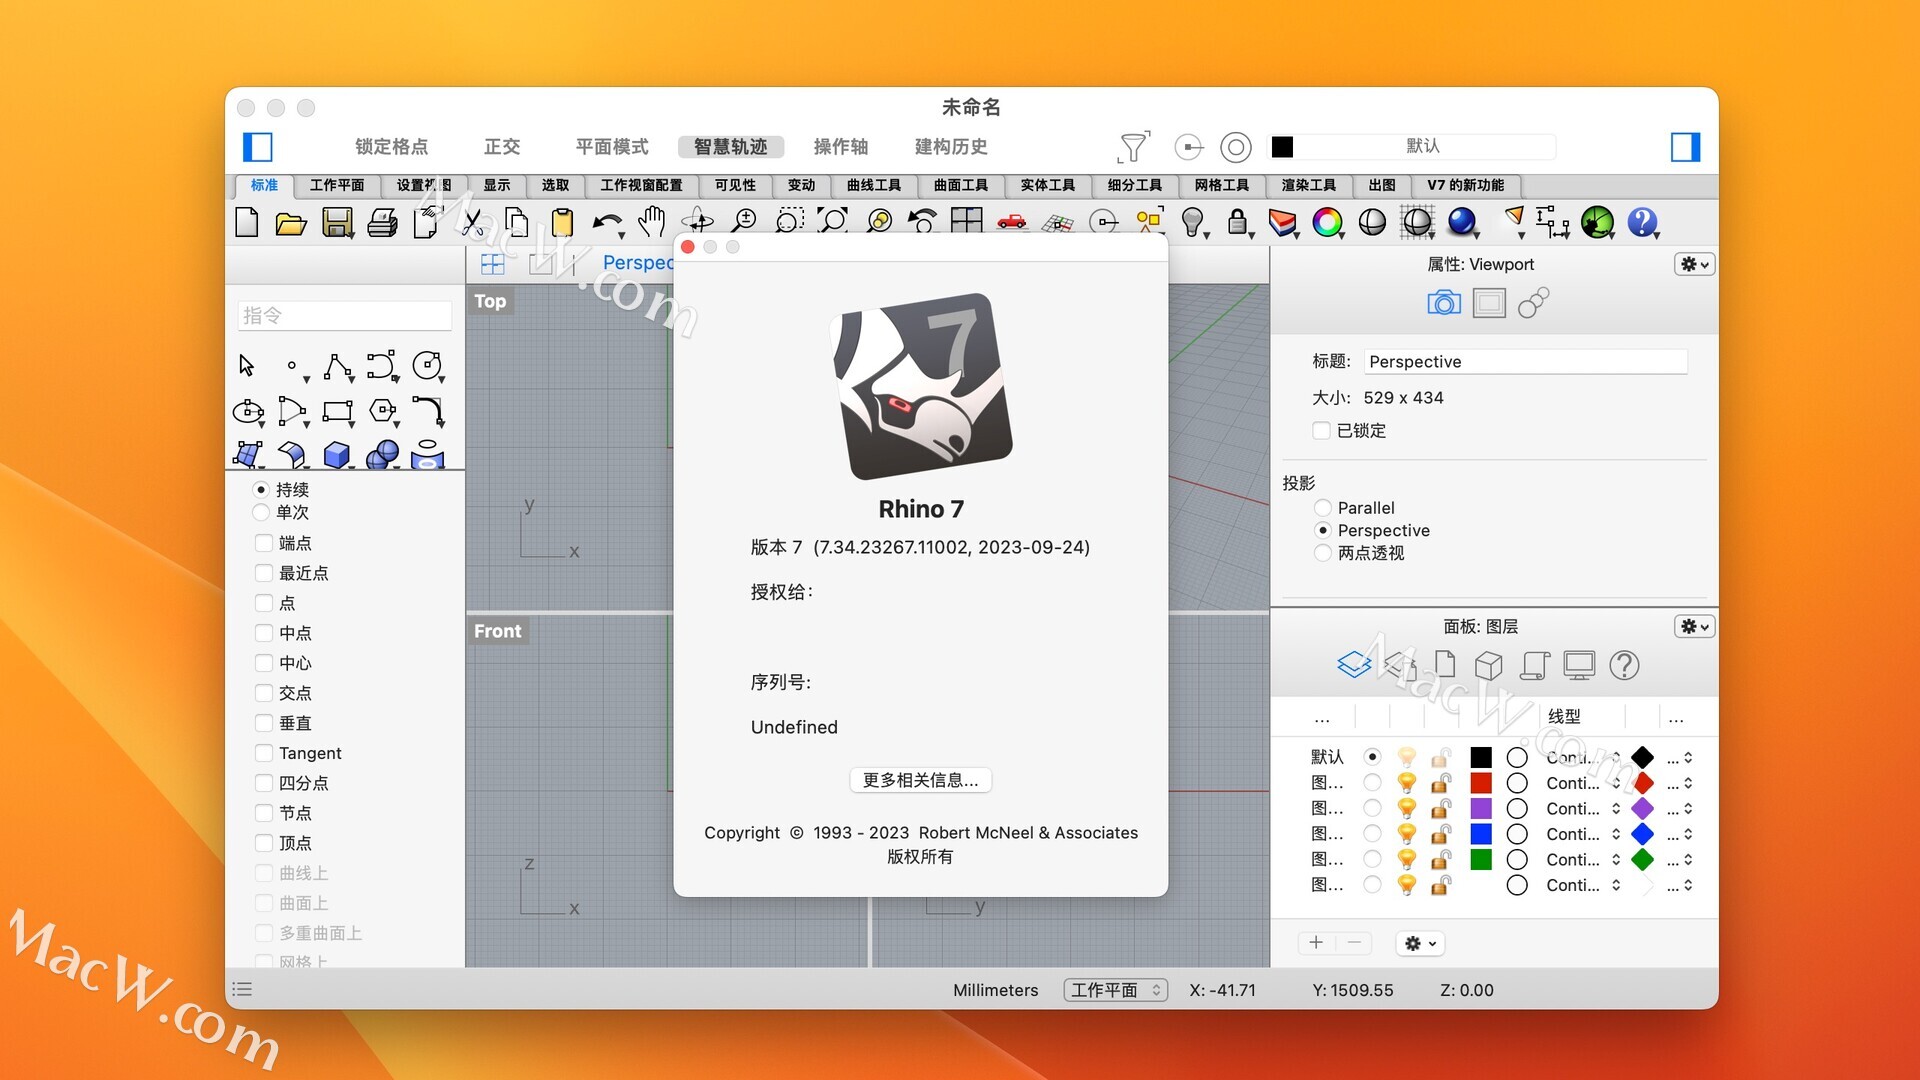Cut selection with the scissors icon
This screenshot has height=1080, width=1920.
click(x=472, y=222)
